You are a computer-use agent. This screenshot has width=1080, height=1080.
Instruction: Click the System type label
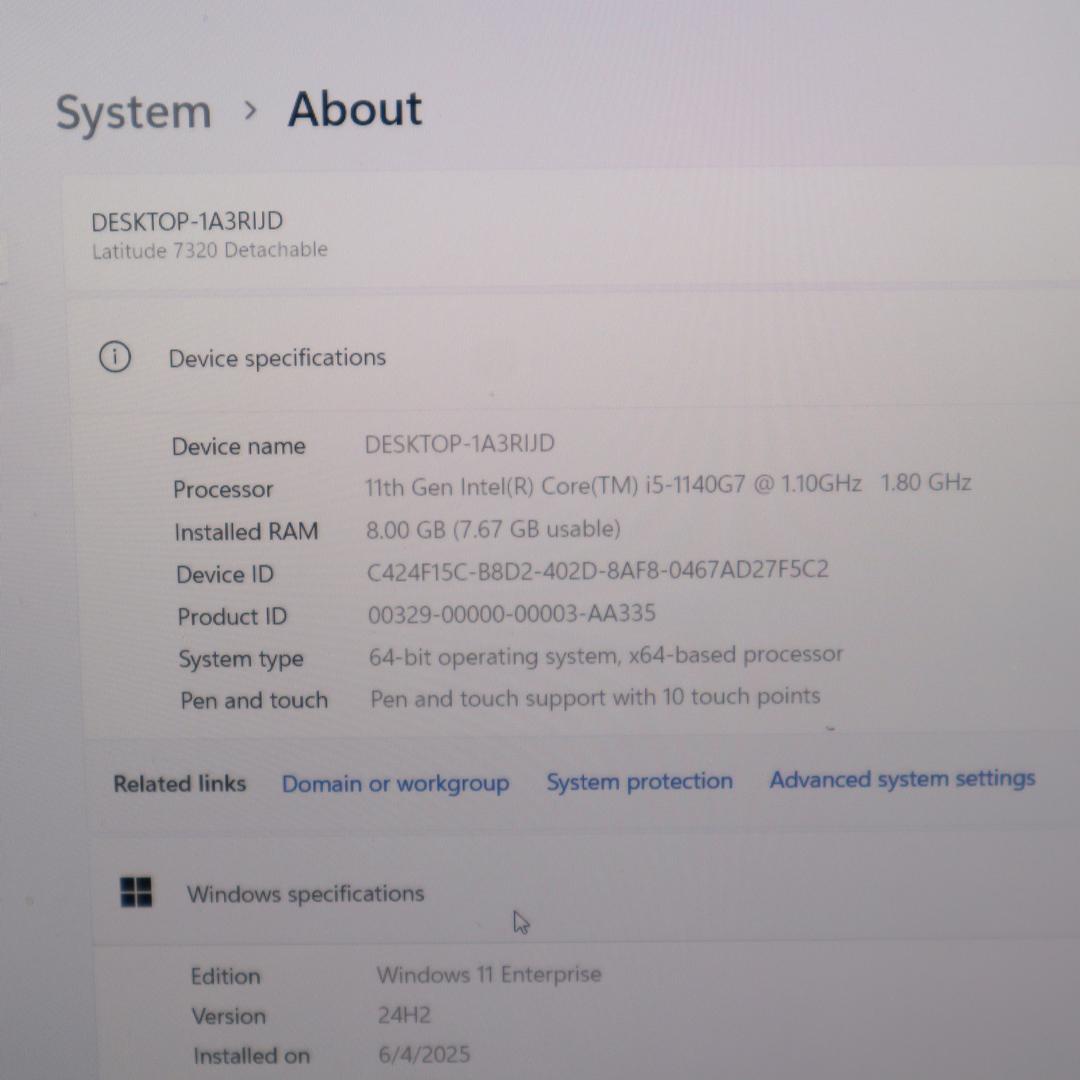click(241, 659)
